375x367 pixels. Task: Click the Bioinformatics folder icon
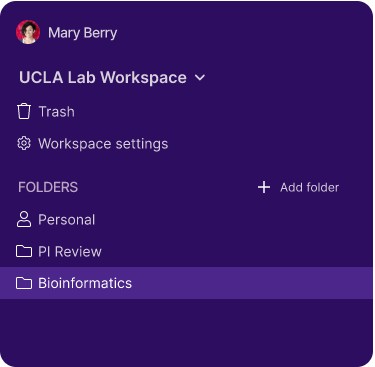coord(24,283)
